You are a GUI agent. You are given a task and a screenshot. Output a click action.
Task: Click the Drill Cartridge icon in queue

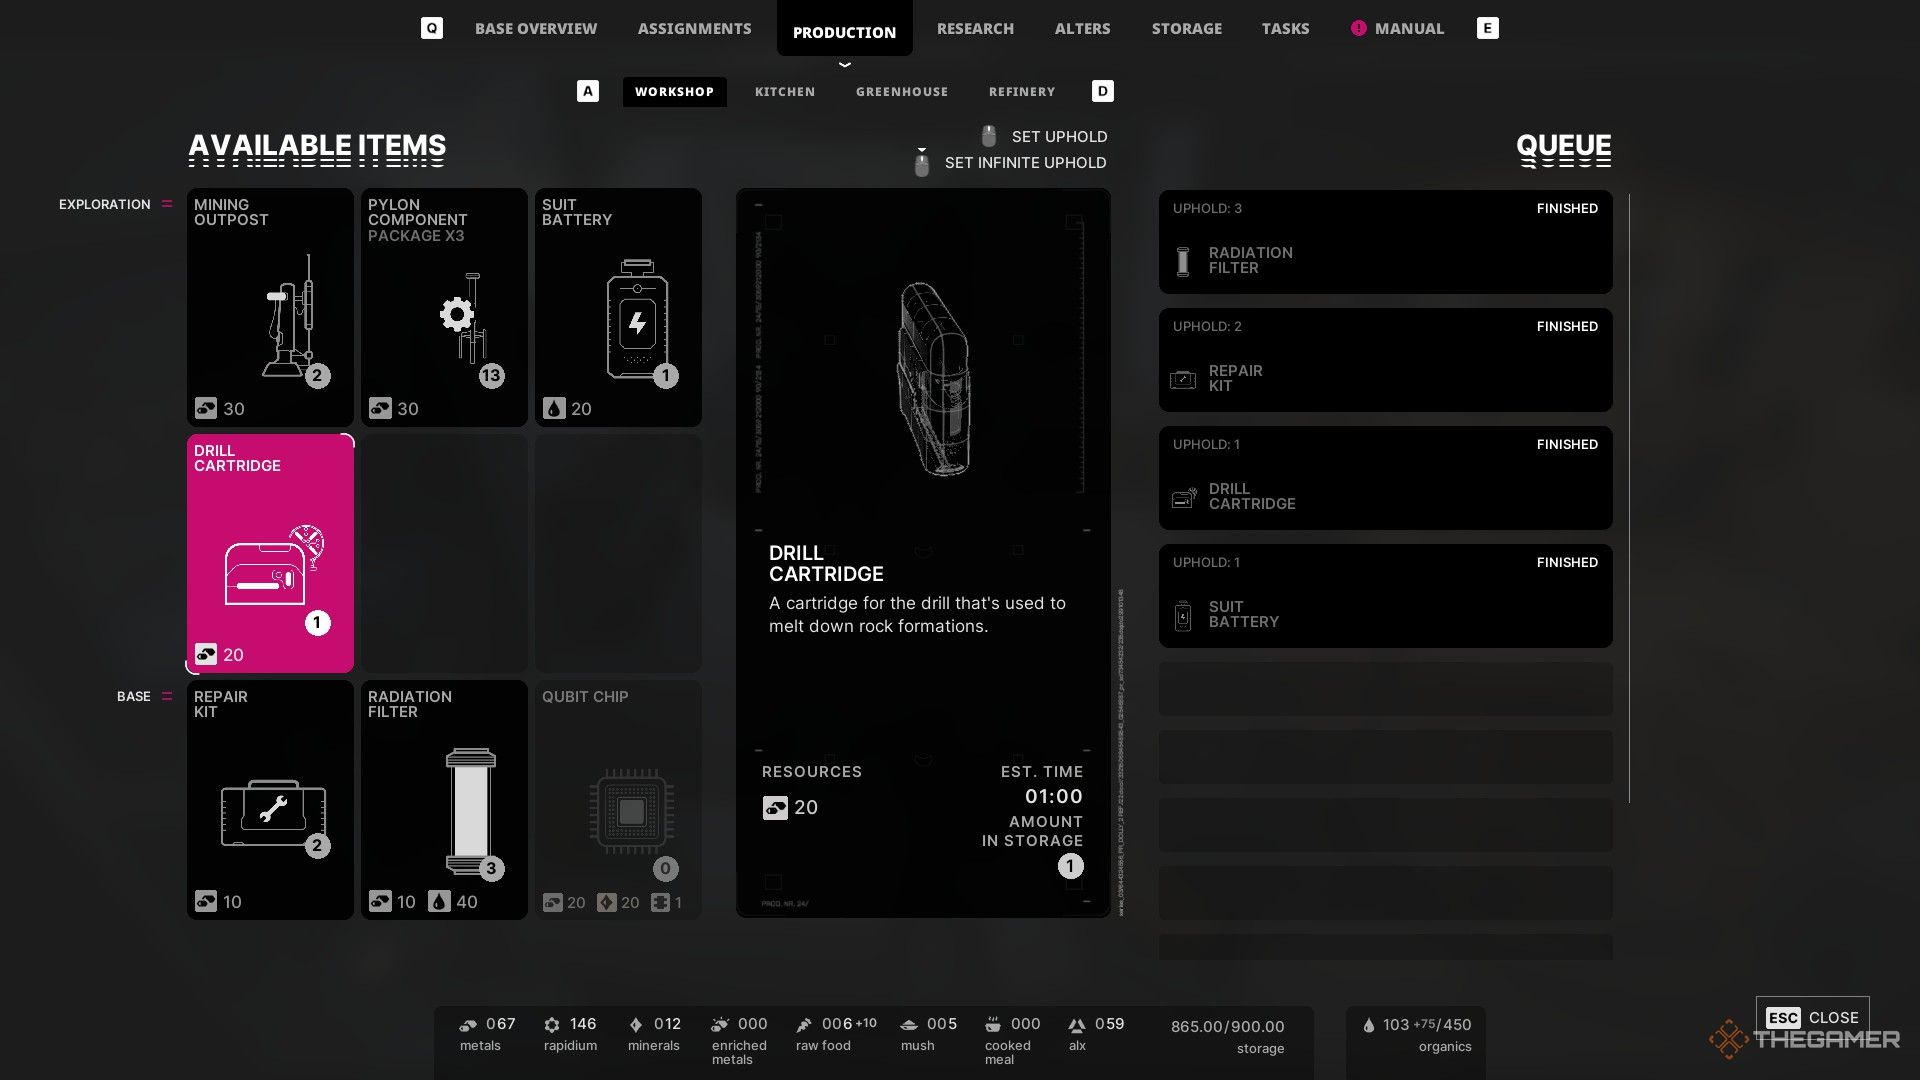pos(1184,497)
